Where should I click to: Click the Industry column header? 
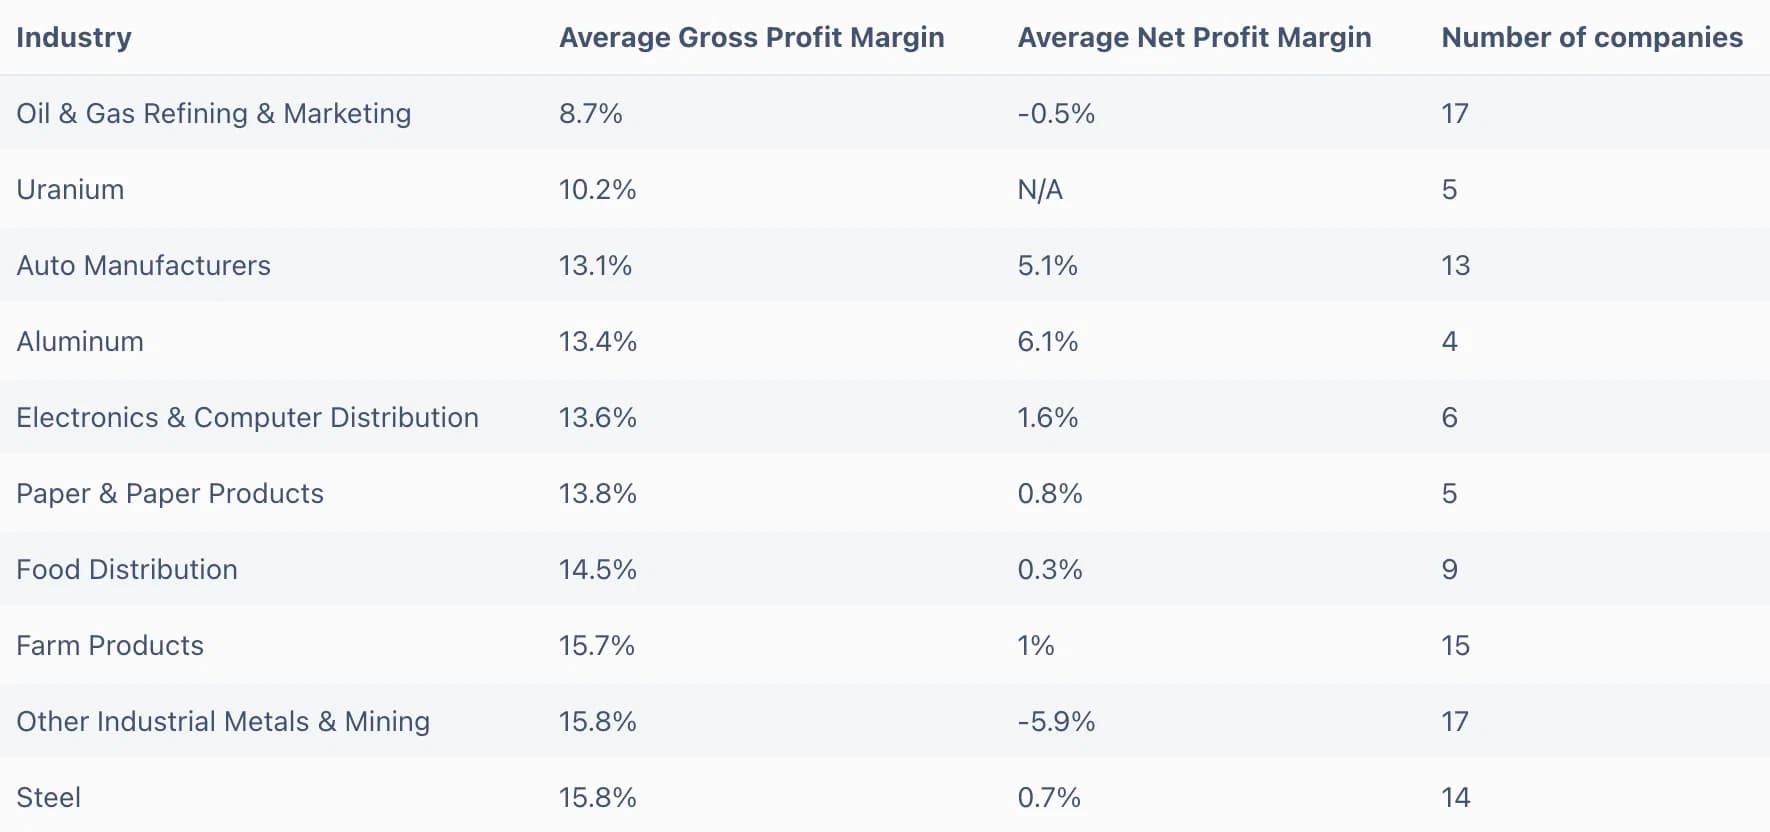(x=74, y=37)
